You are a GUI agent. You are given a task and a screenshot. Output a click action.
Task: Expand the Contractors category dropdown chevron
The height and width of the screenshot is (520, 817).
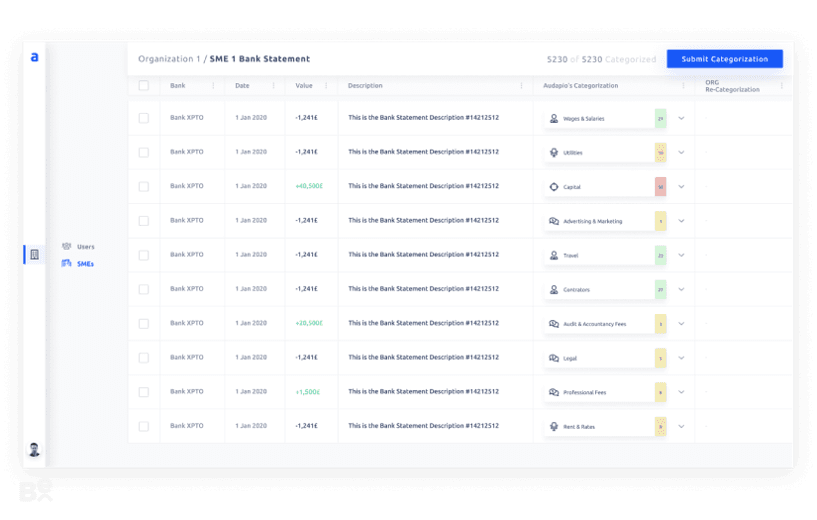coord(681,289)
